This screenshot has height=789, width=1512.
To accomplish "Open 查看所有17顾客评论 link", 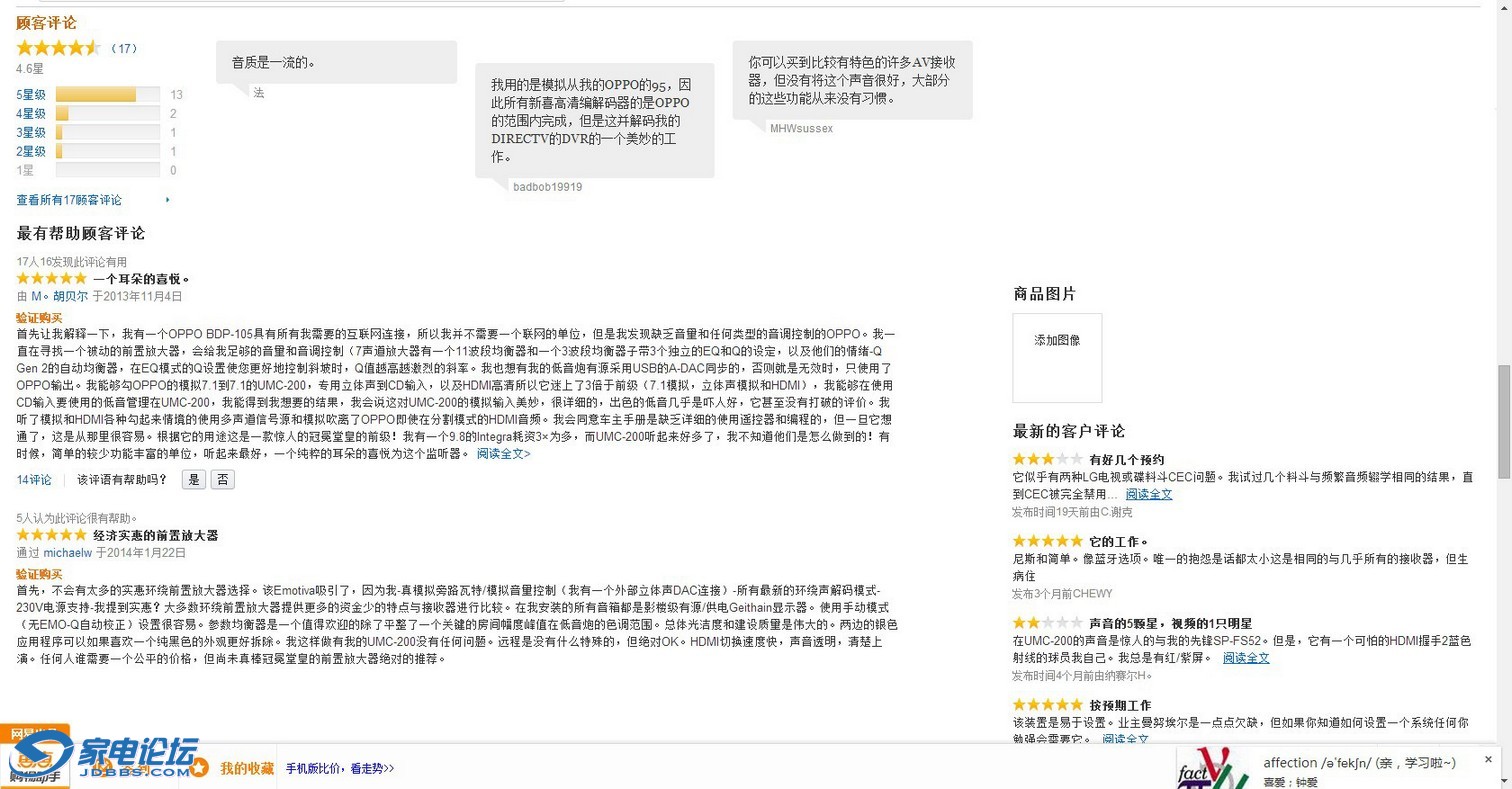I will coord(69,200).
